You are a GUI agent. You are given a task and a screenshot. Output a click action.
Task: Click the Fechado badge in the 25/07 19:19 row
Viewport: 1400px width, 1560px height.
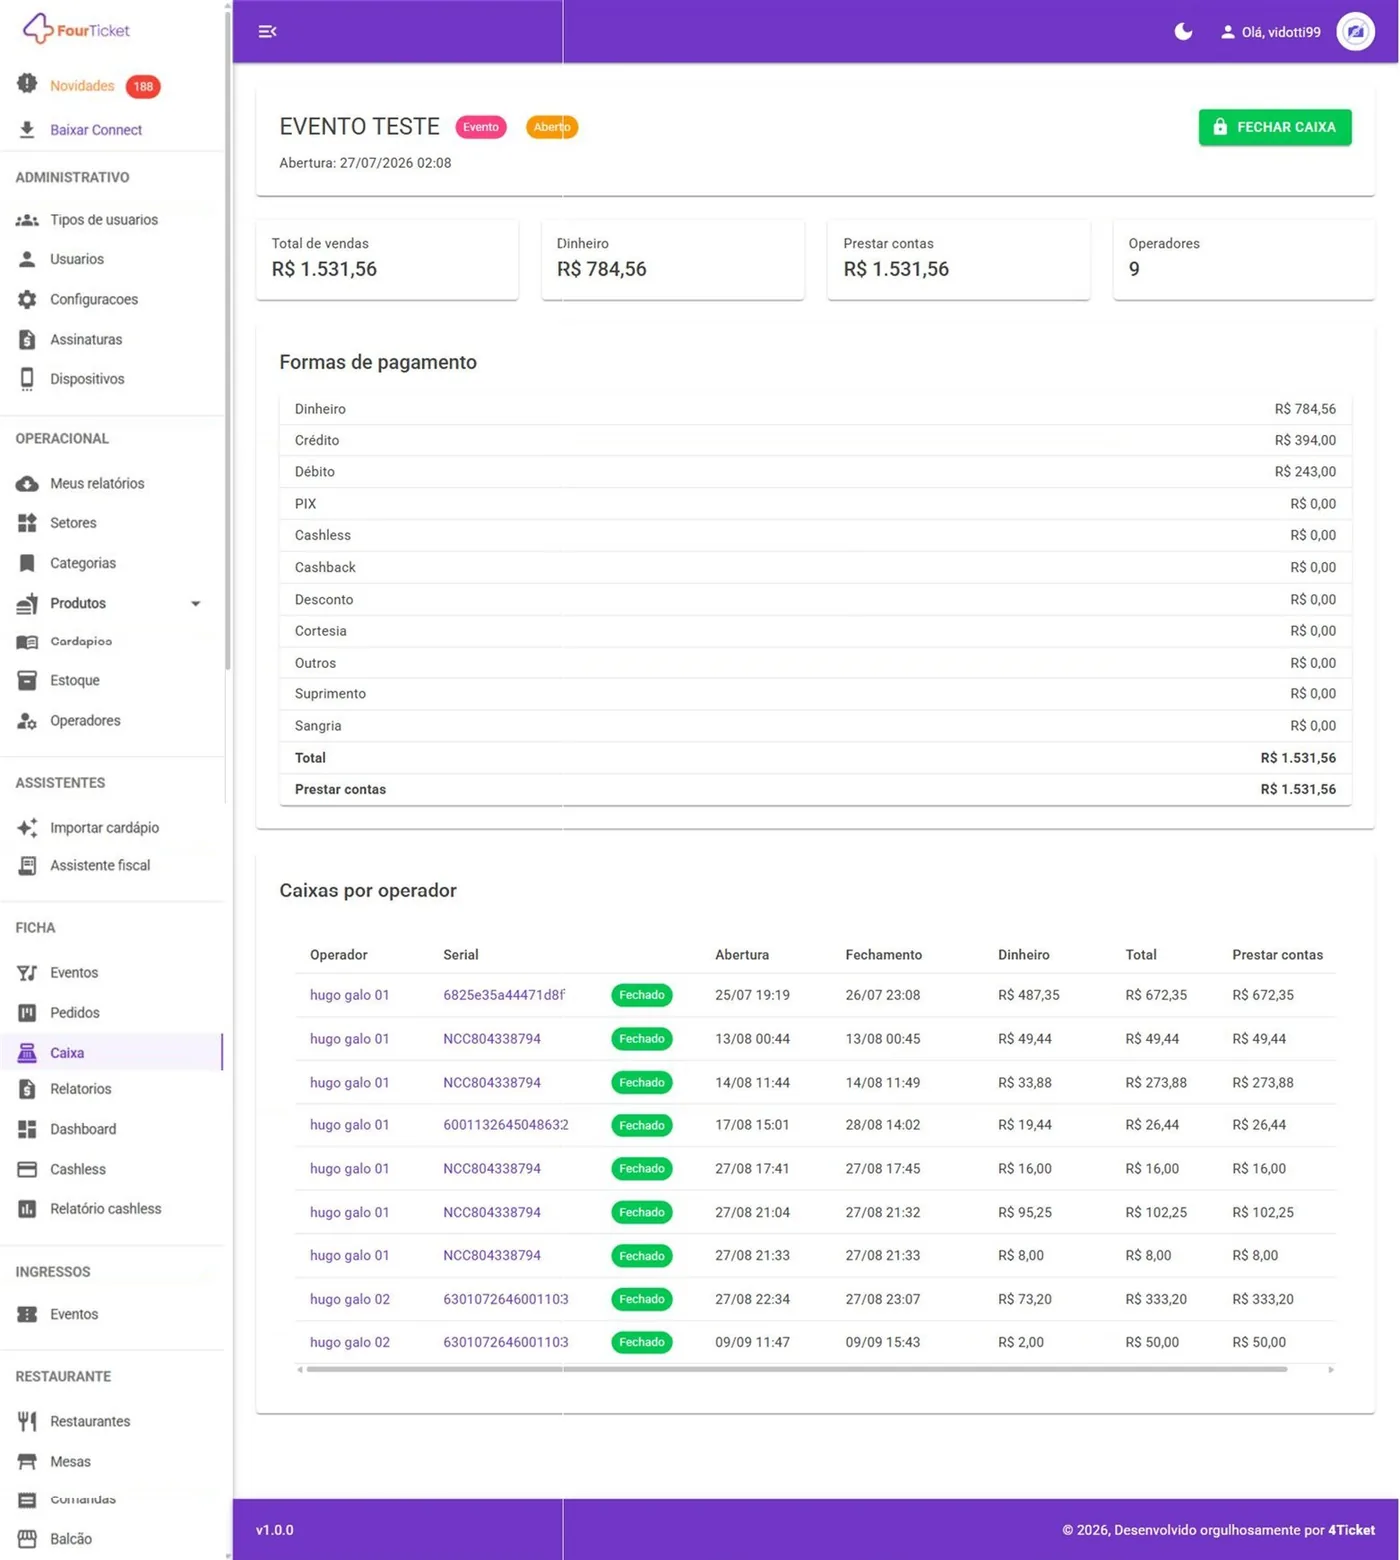coord(642,995)
